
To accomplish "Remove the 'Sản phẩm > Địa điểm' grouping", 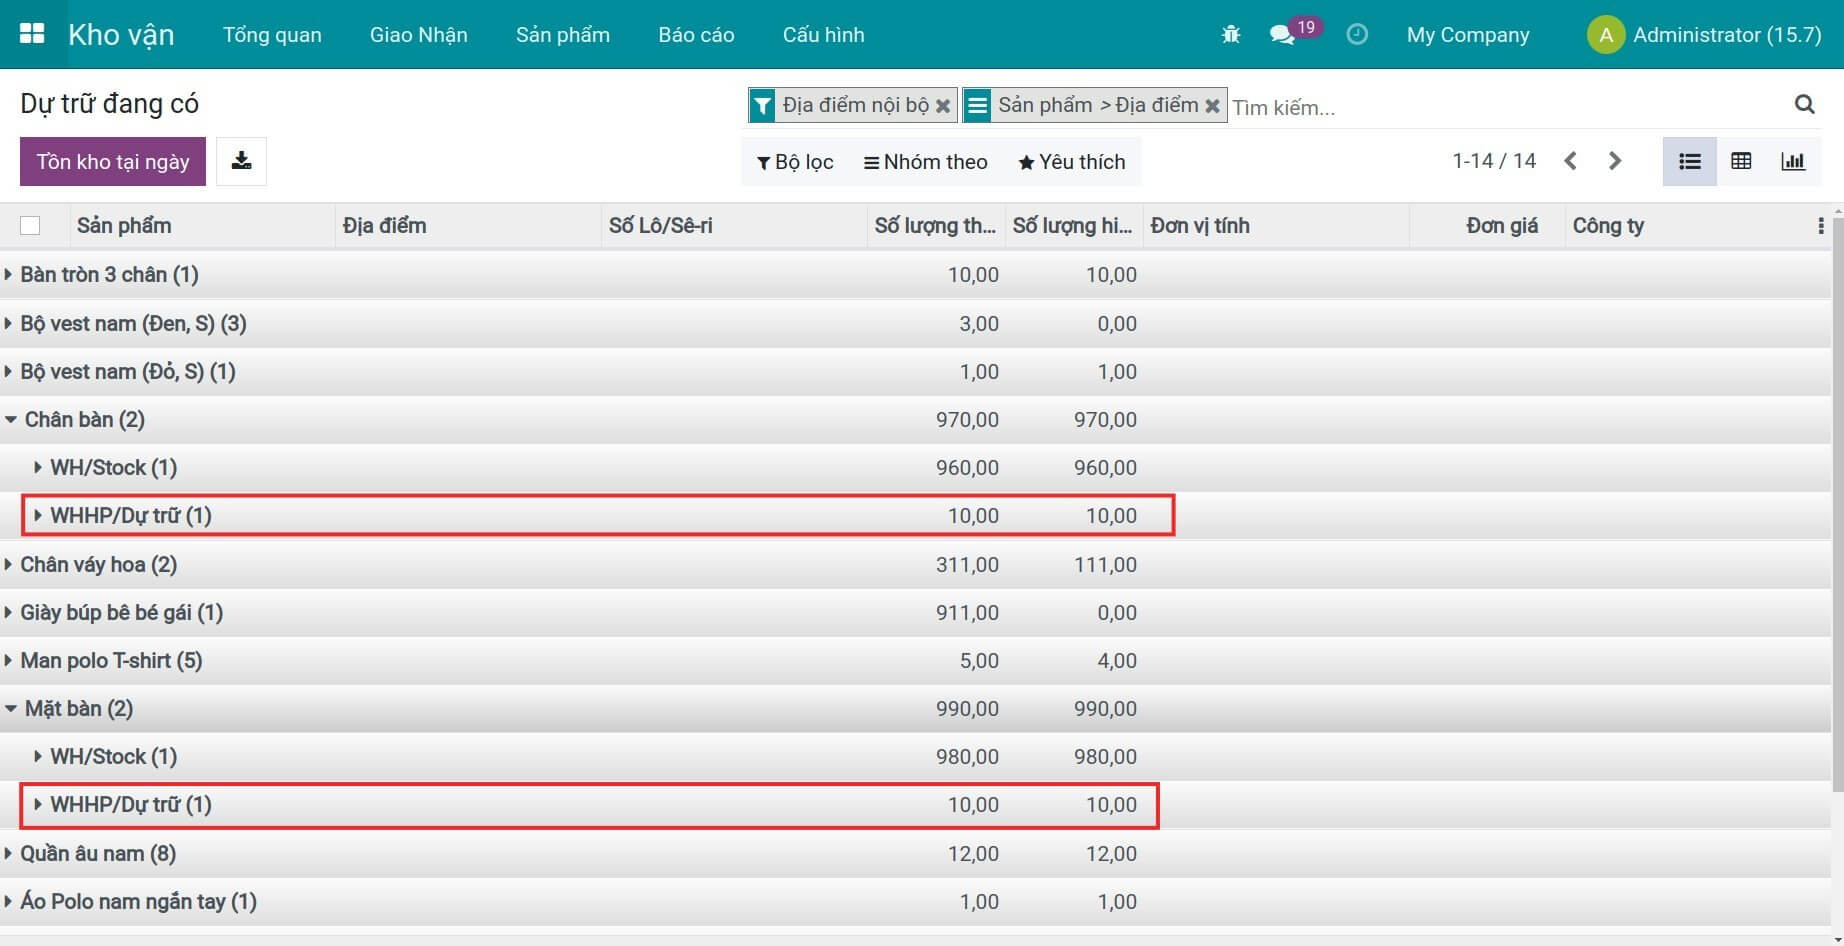I will click(1212, 106).
